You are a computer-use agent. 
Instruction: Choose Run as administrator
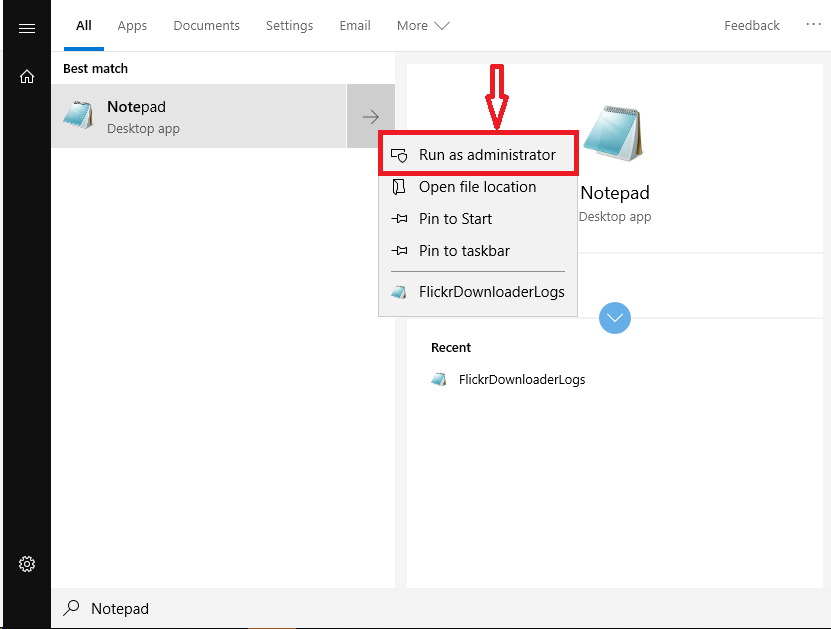(x=478, y=155)
